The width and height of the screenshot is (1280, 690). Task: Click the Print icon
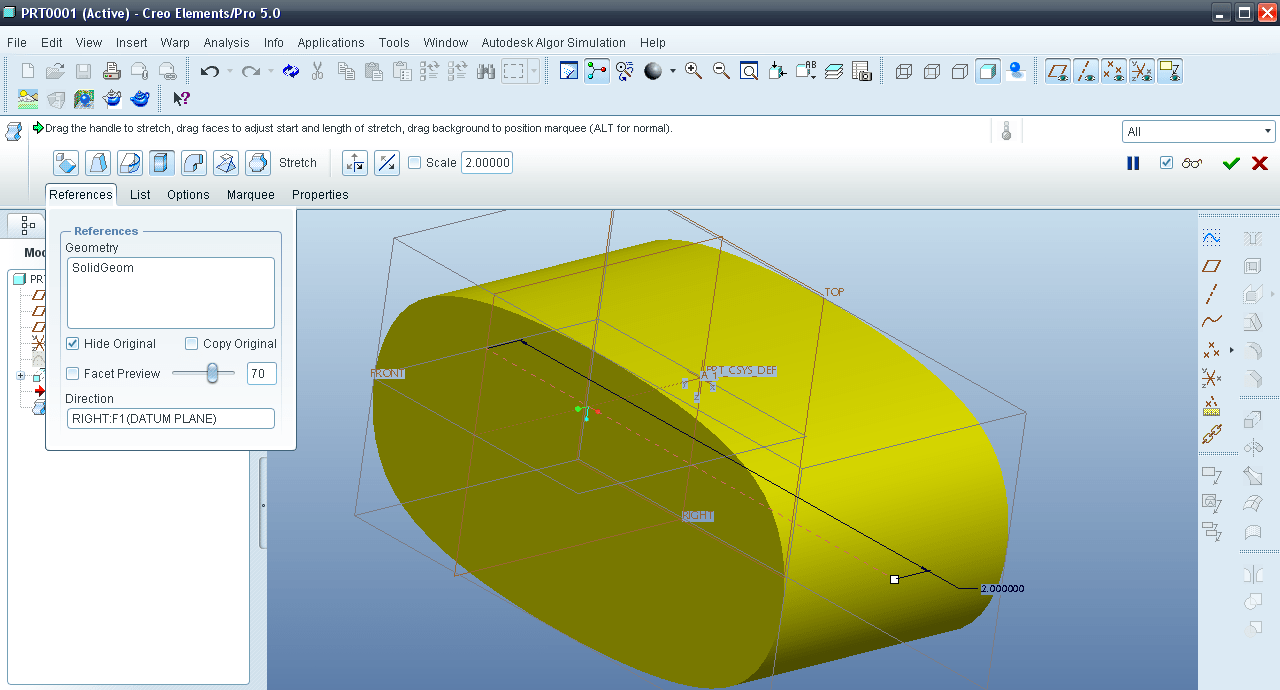(x=112, y=71)
